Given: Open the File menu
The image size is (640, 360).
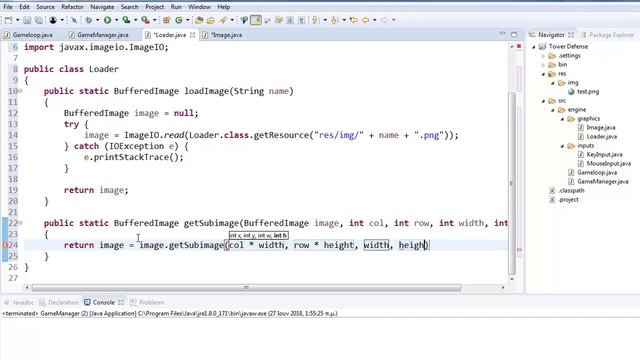Looking at the screenshot, I should (8, 7).
